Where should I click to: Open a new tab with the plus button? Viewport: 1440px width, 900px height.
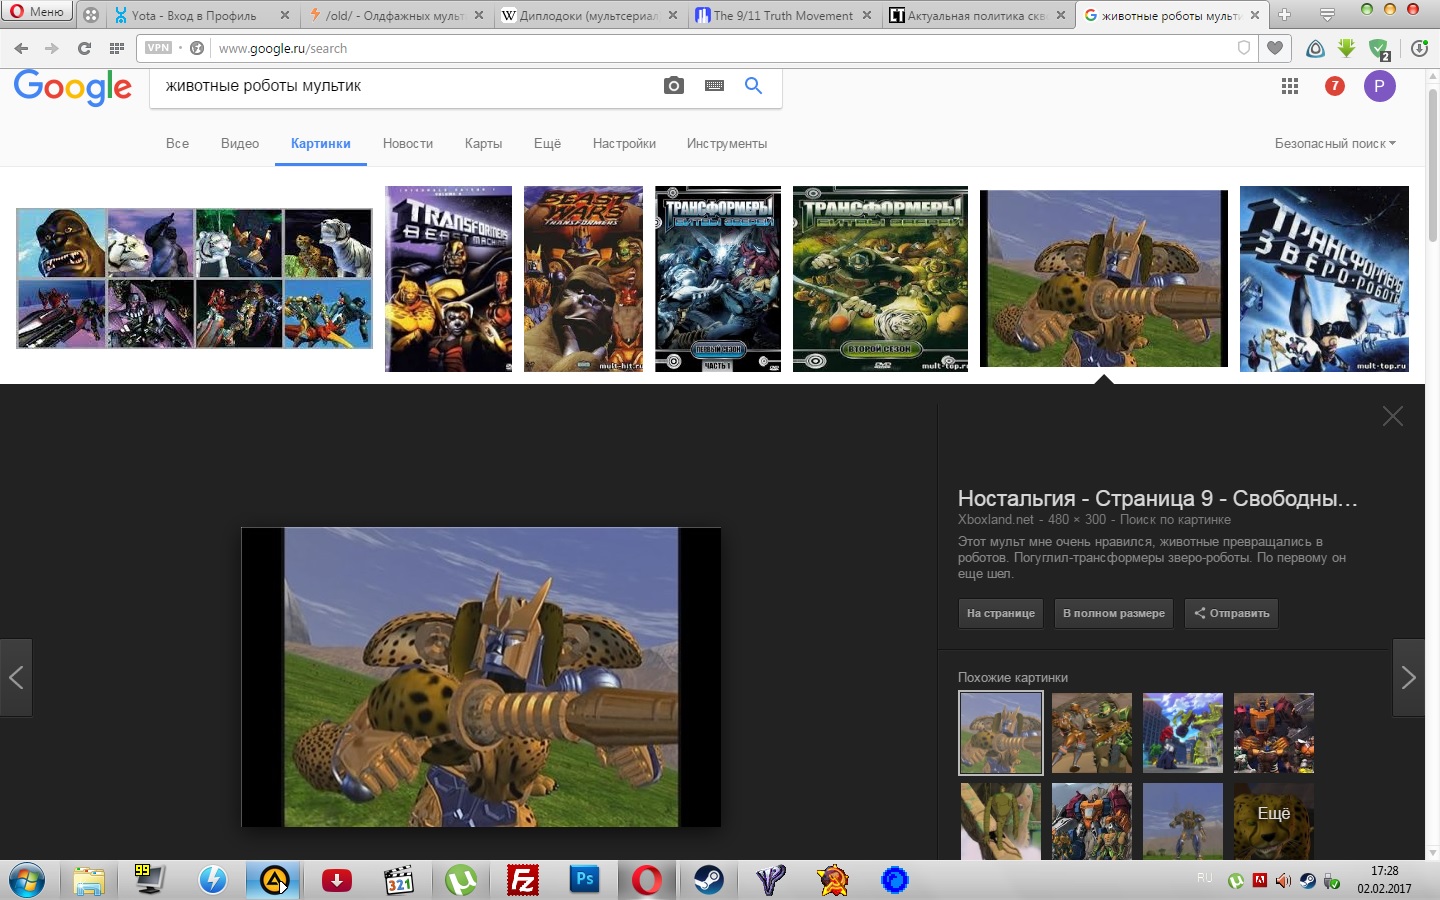click(x=1285, y=15)
